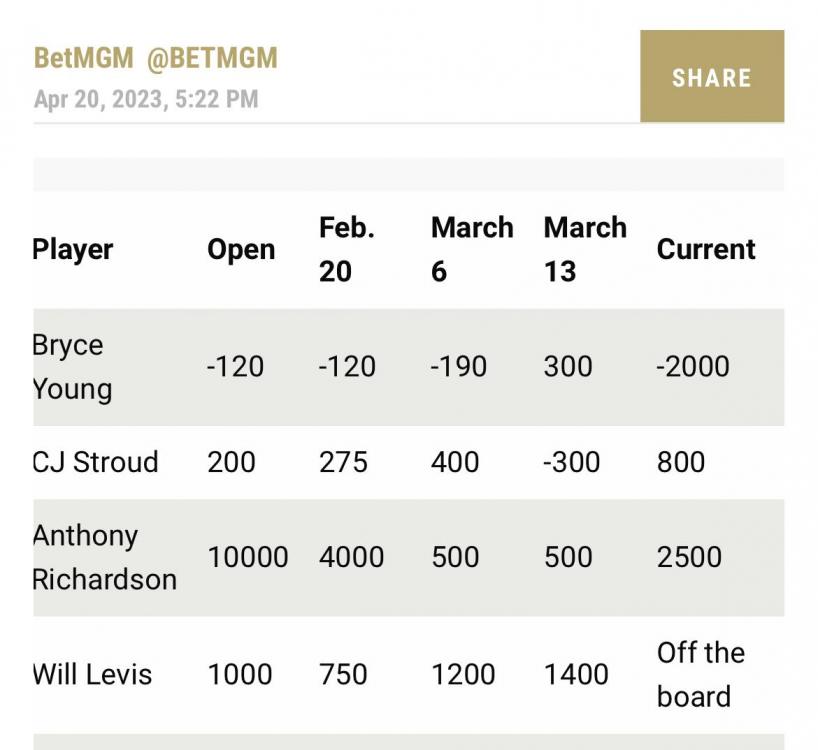Open the BetMGM account name link
The image size is (818, 750).
tap(83, 58)
